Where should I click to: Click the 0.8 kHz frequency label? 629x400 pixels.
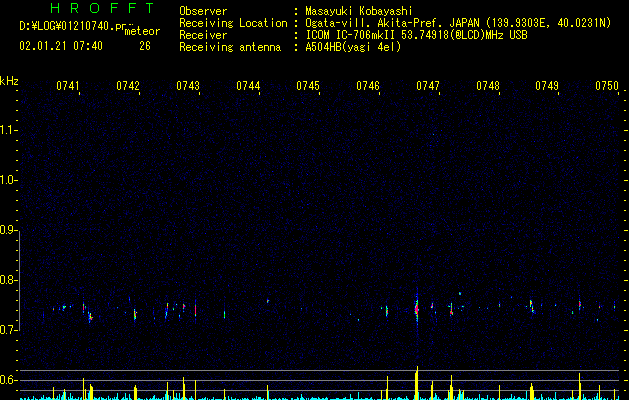coord(8,280)
